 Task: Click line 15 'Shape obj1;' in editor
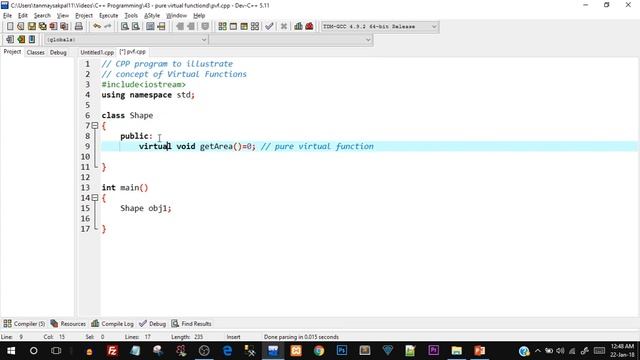pos(146,208)
